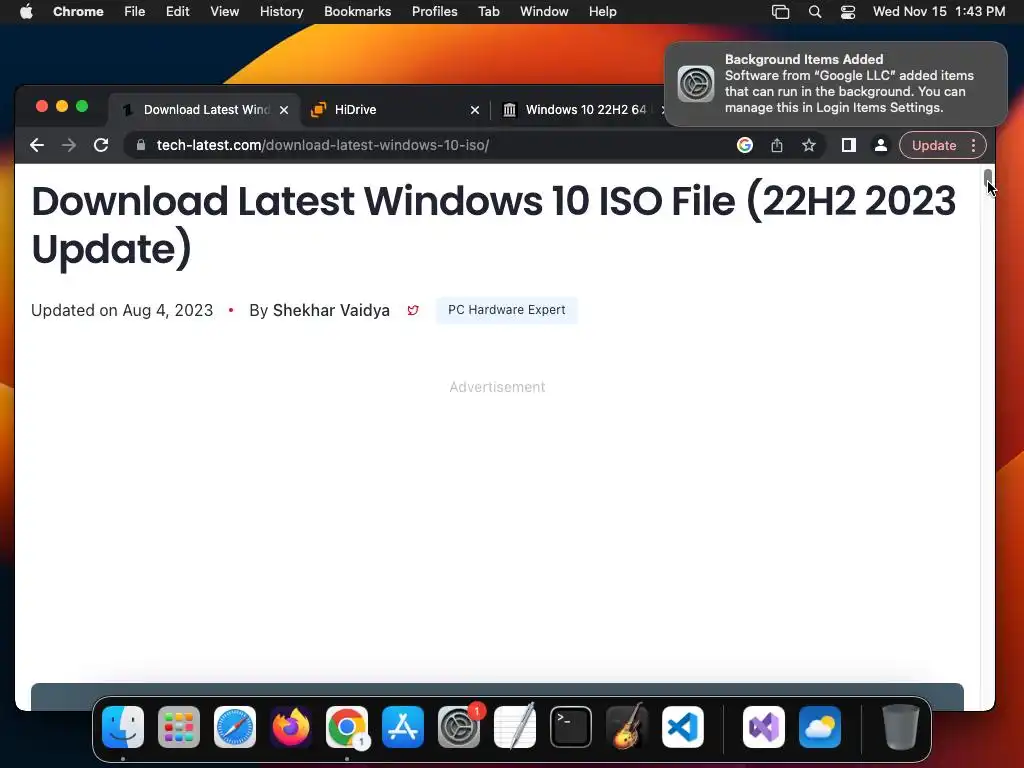Open the Profiles menu
The width and height of the screenshot is (1024, 768).
434,11
